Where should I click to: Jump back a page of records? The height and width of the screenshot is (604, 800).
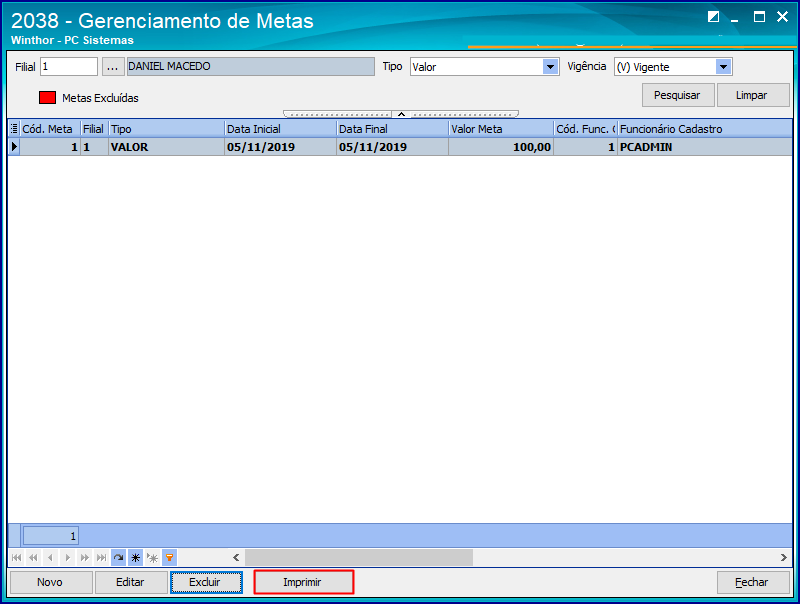click(x=33, y=558)
